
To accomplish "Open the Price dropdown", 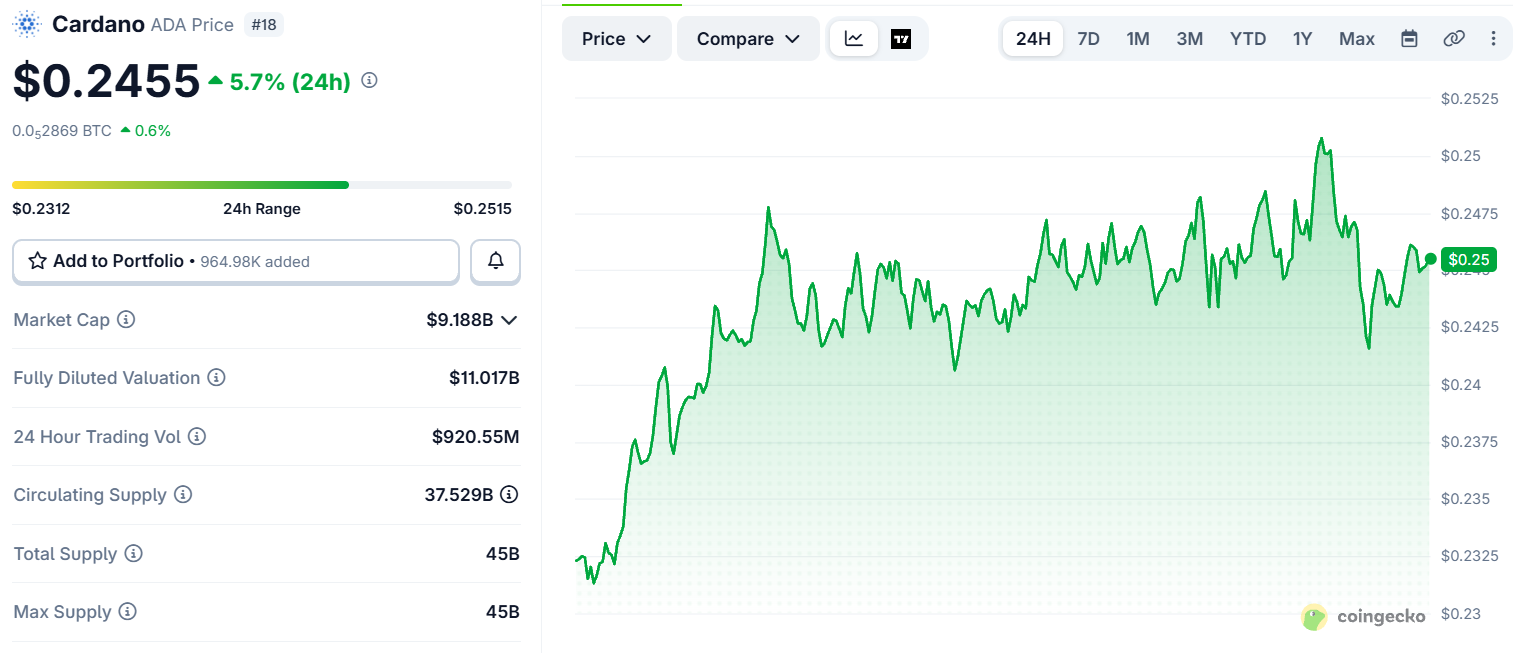I will pyautogui.click(x=617, y=39).
